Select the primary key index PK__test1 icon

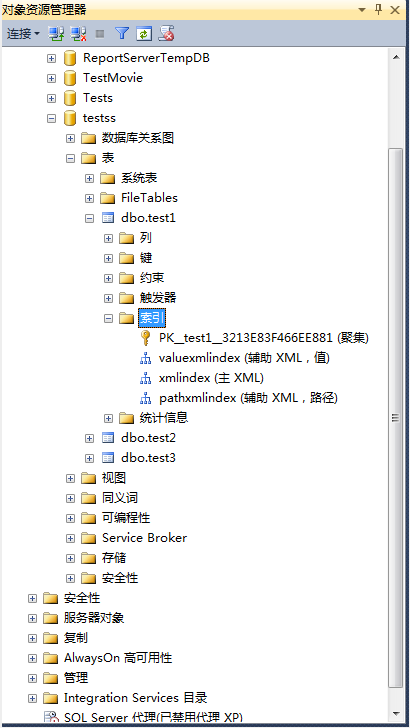tap(145, 338)
